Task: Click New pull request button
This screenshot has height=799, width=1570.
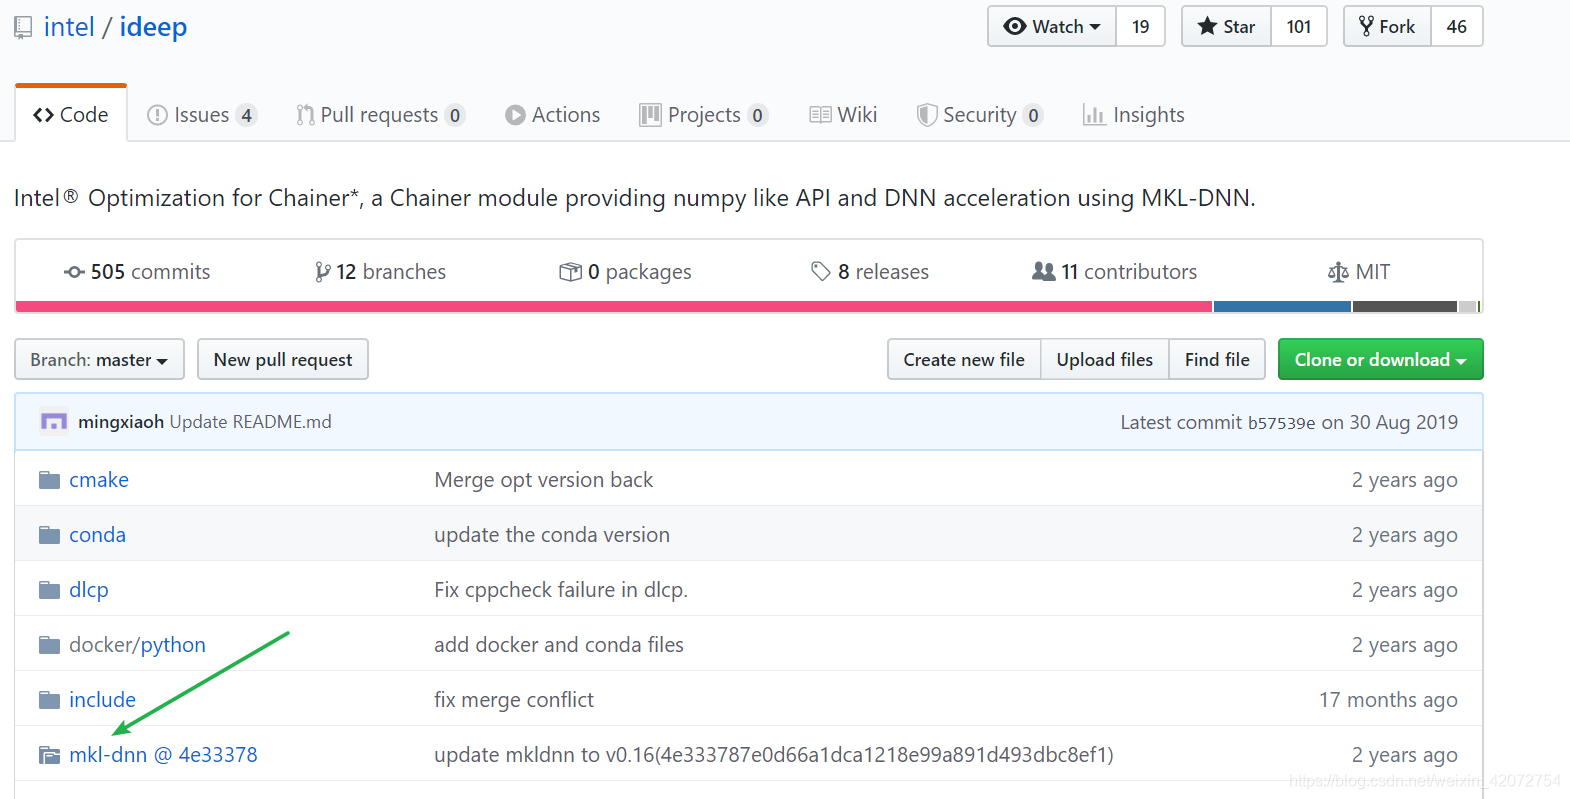Action: [x=283, y=359]
